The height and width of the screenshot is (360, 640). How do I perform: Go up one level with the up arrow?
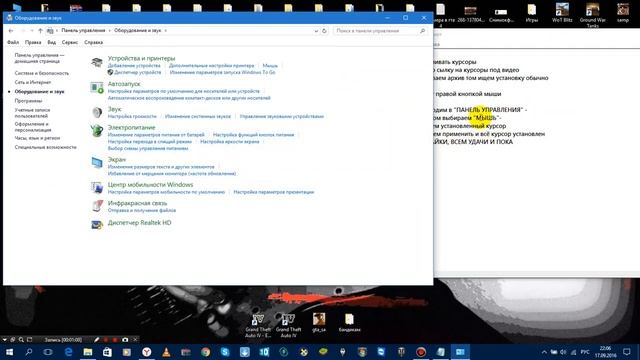tap(40, 31)
